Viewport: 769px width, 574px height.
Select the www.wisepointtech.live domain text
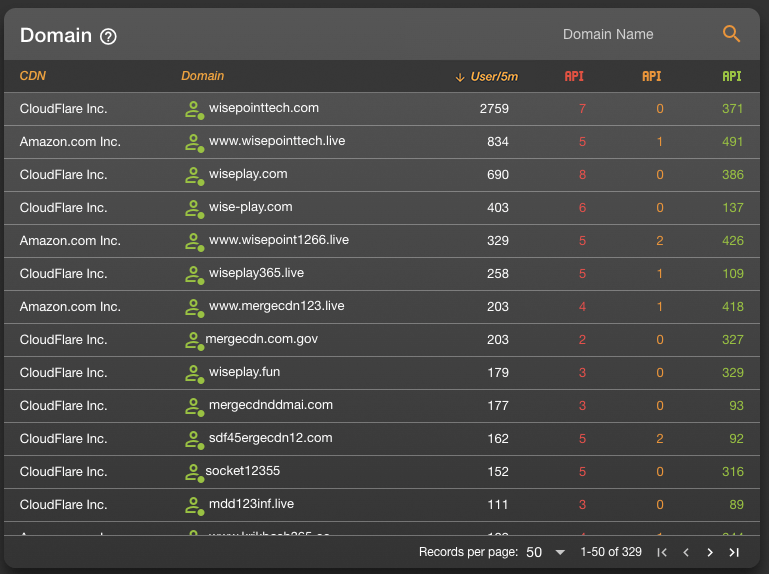[277, 141]
